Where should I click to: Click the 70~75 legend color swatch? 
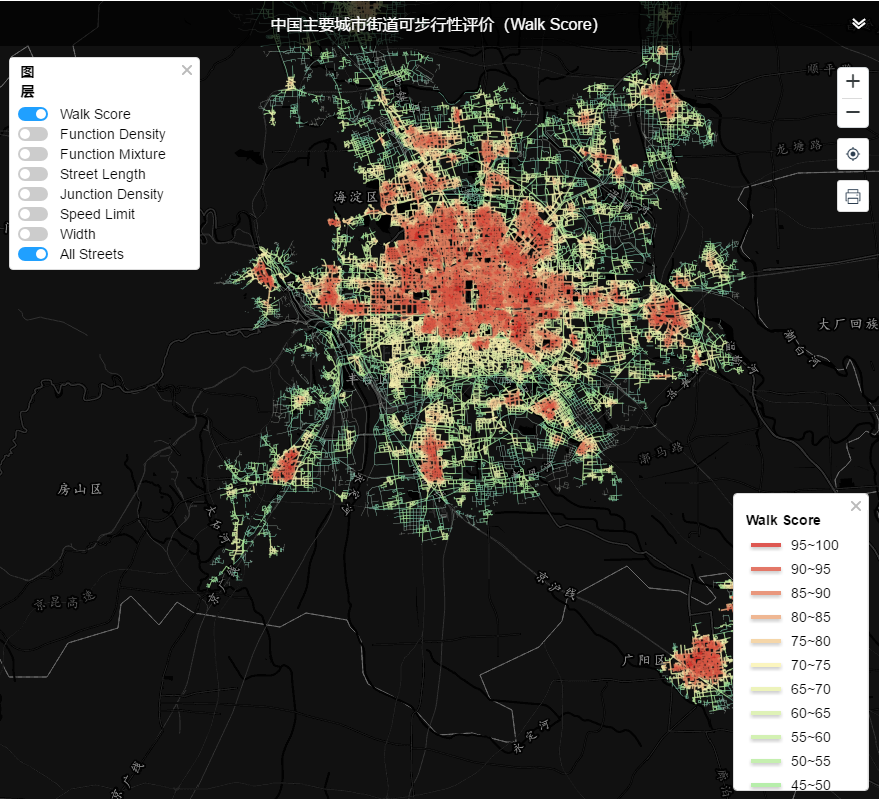click(x=765, y=666)
